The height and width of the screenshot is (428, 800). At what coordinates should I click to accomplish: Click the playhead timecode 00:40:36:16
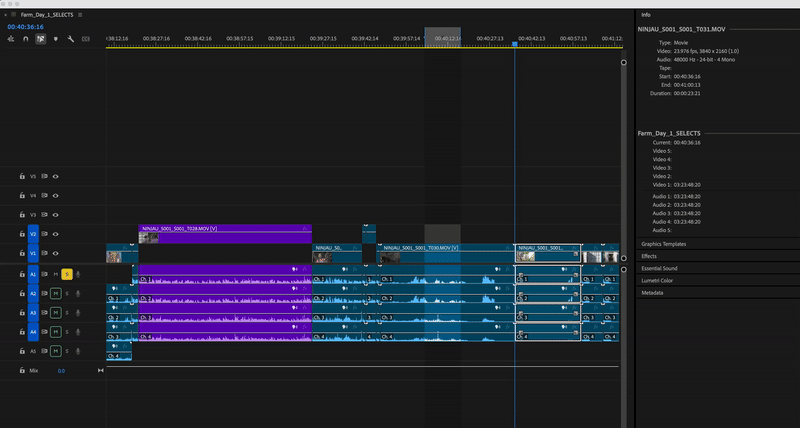click(x=26, y=27)
